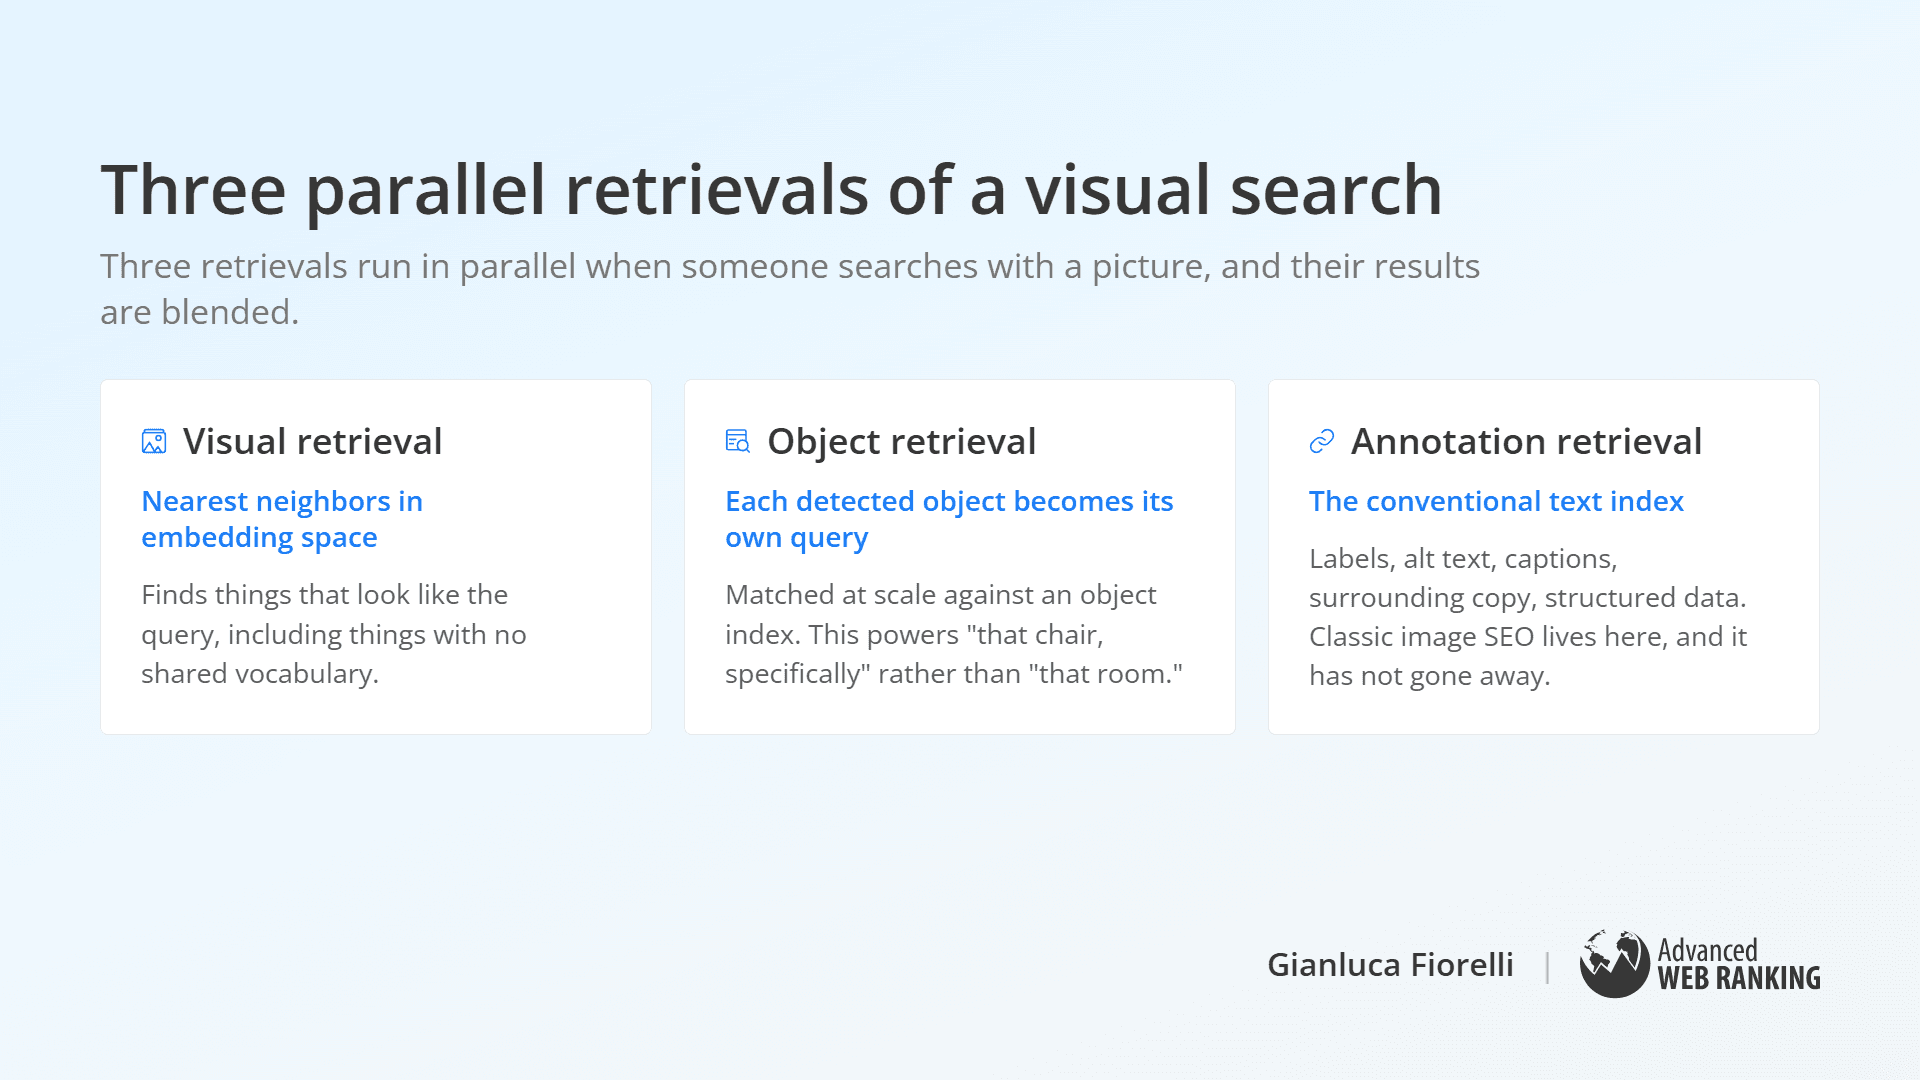This screenshot has width=1920, height=1080.
Task: Click the 'WEB RANKING' logo text
Action: pyautogui.click(x=1739, y=978)
